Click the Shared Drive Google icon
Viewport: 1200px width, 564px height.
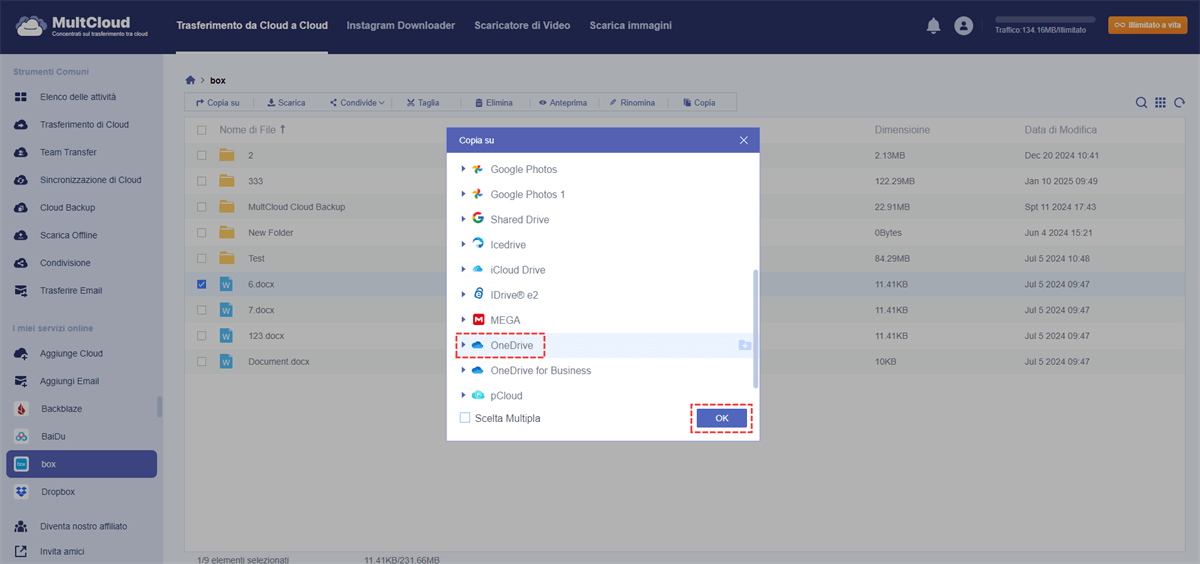point(478,219)
